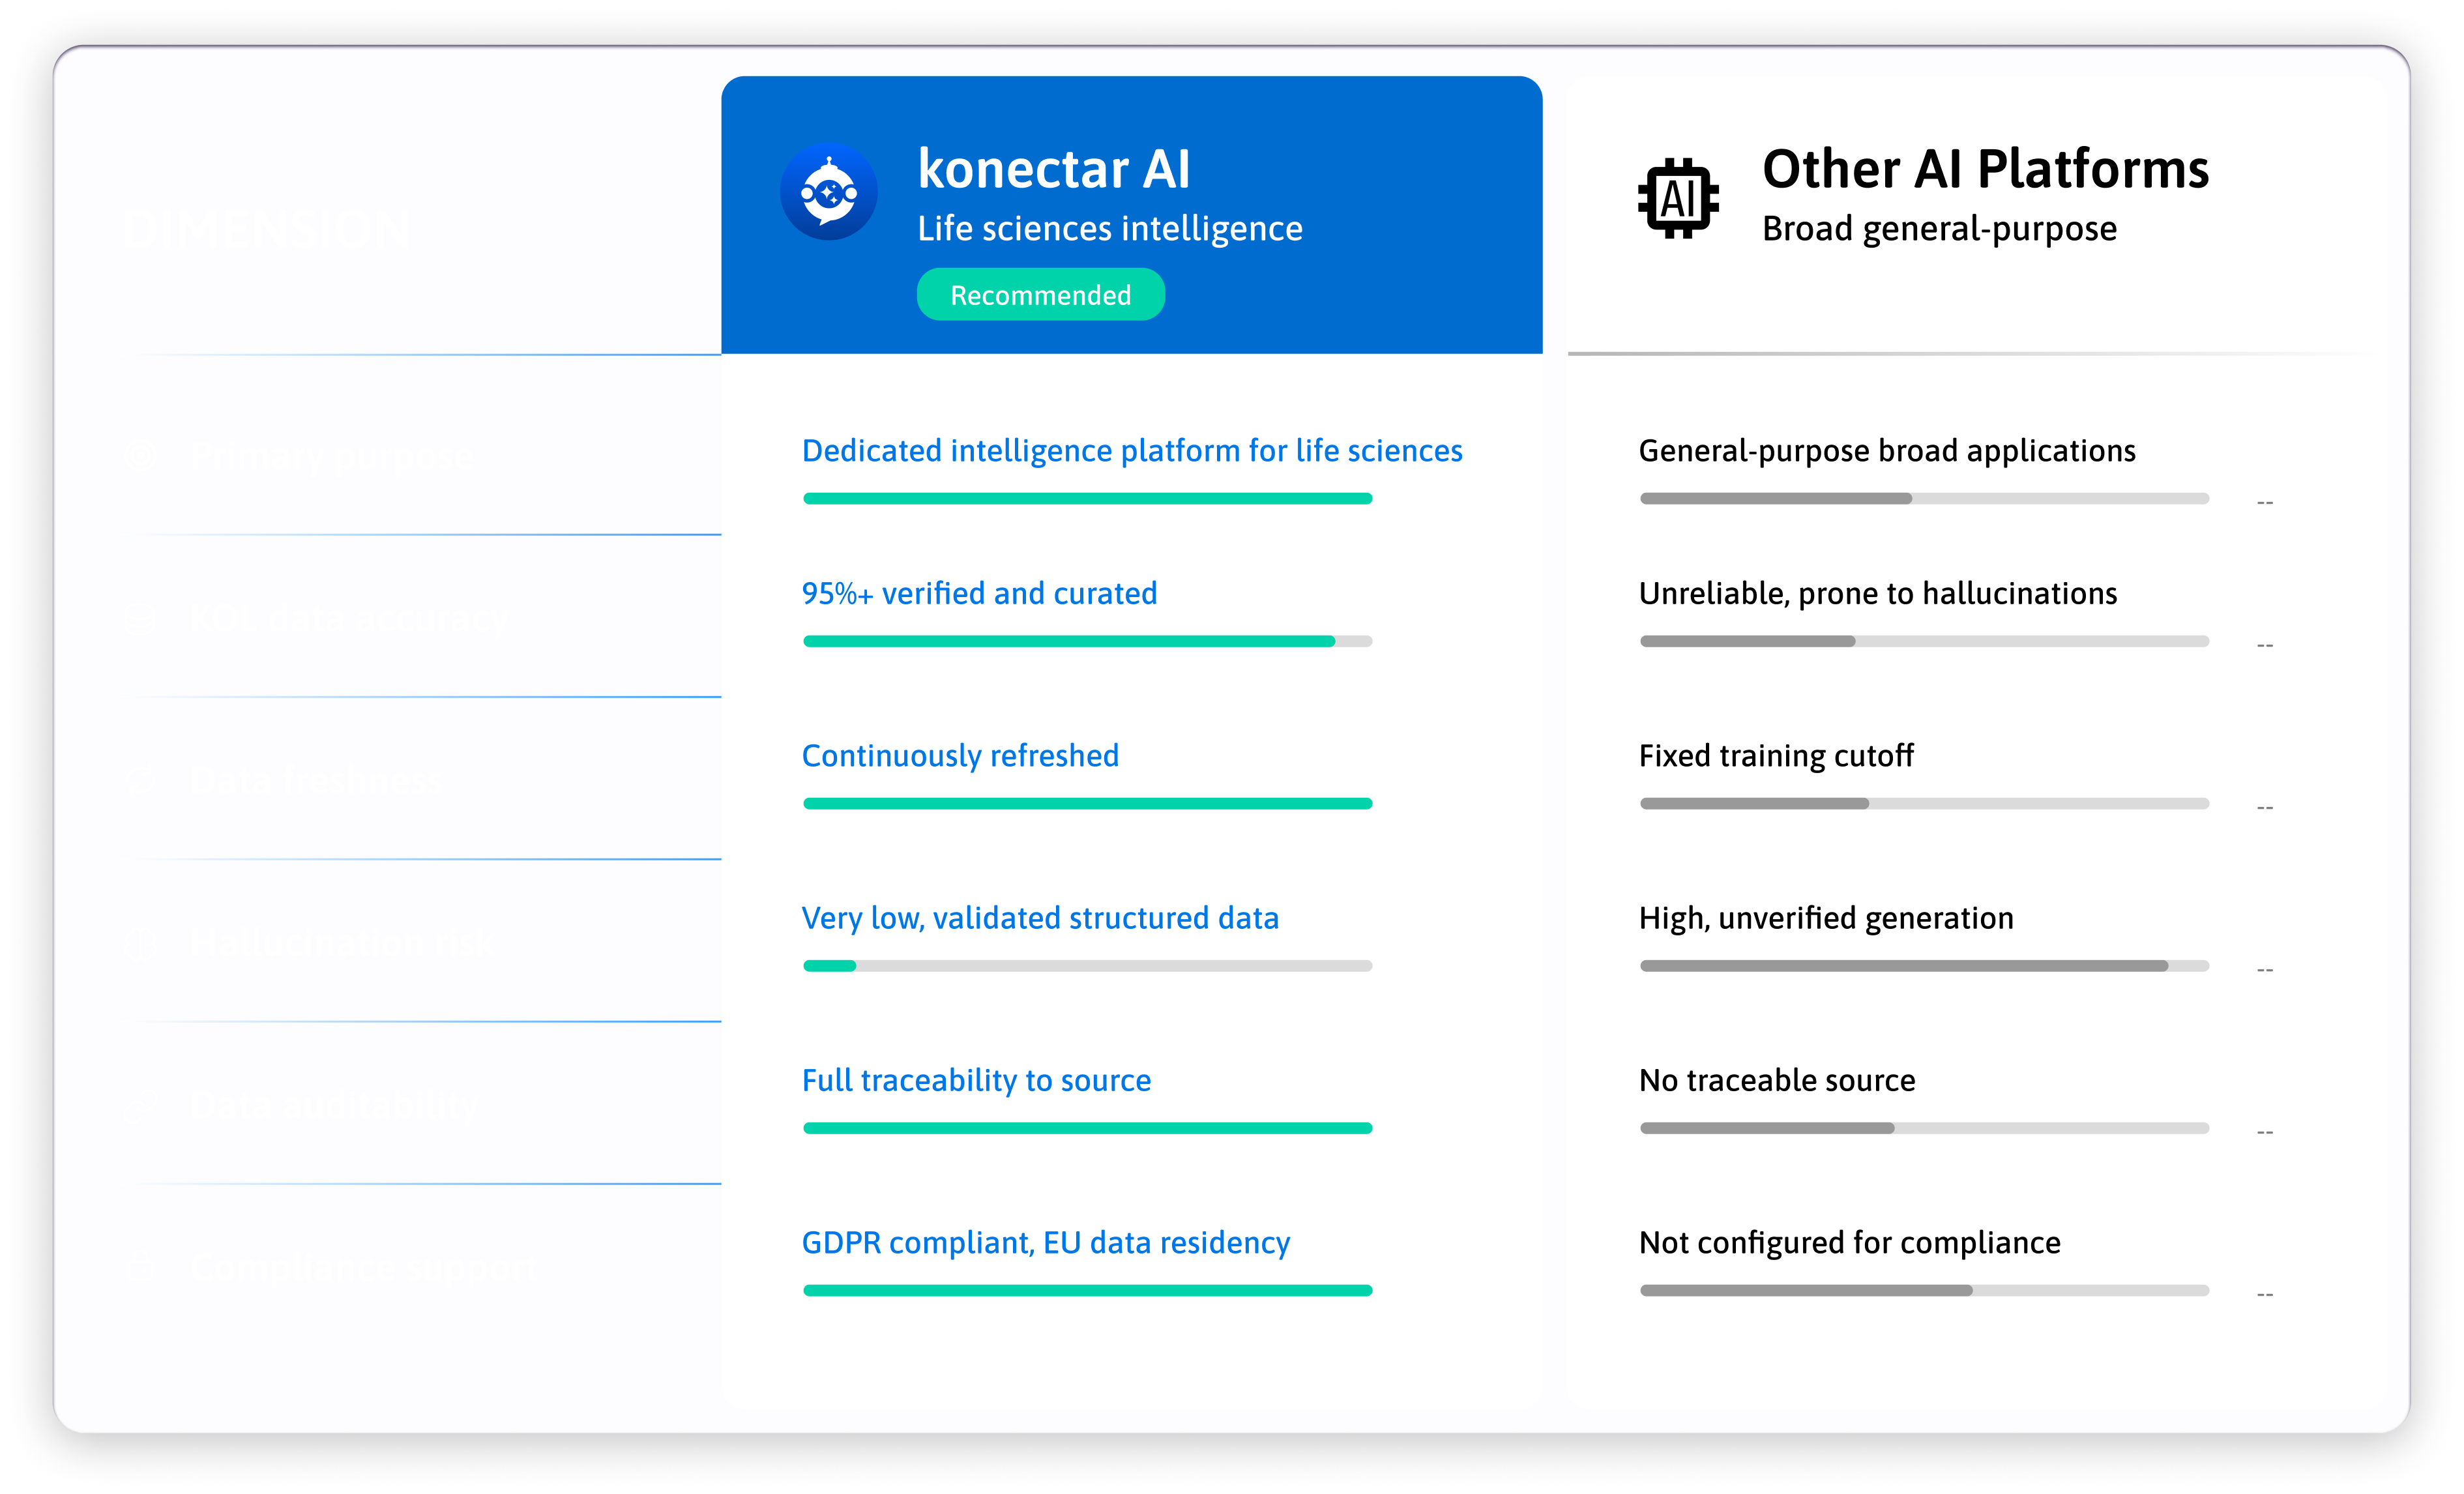Viewport: 2464px width, 1494px height.
Task: Open 'Dedicated intelligence platform for life sciences' text
Action: click(1132, 451)
